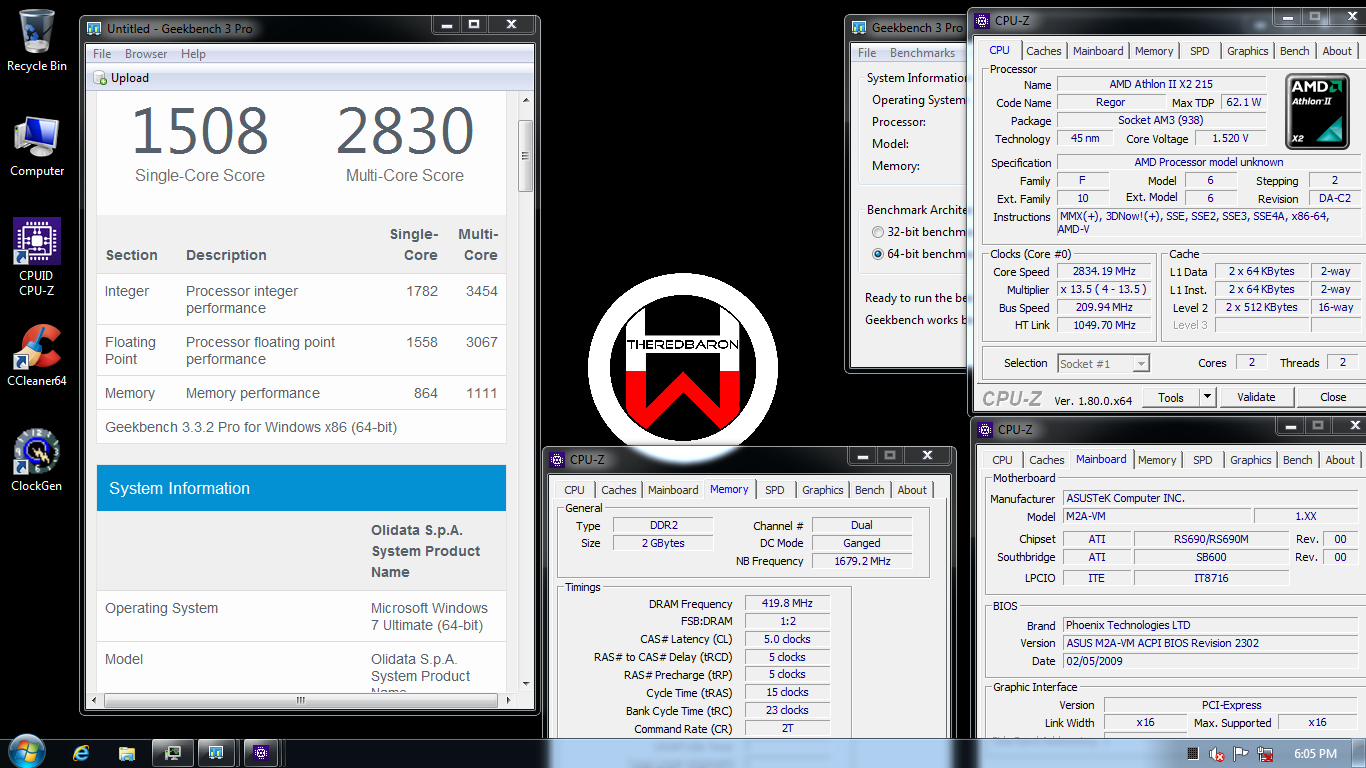Open Windows Explorer folder on the taskbar
The height and width of the screenshot is (768, 1366).
[x=127, y=752]
